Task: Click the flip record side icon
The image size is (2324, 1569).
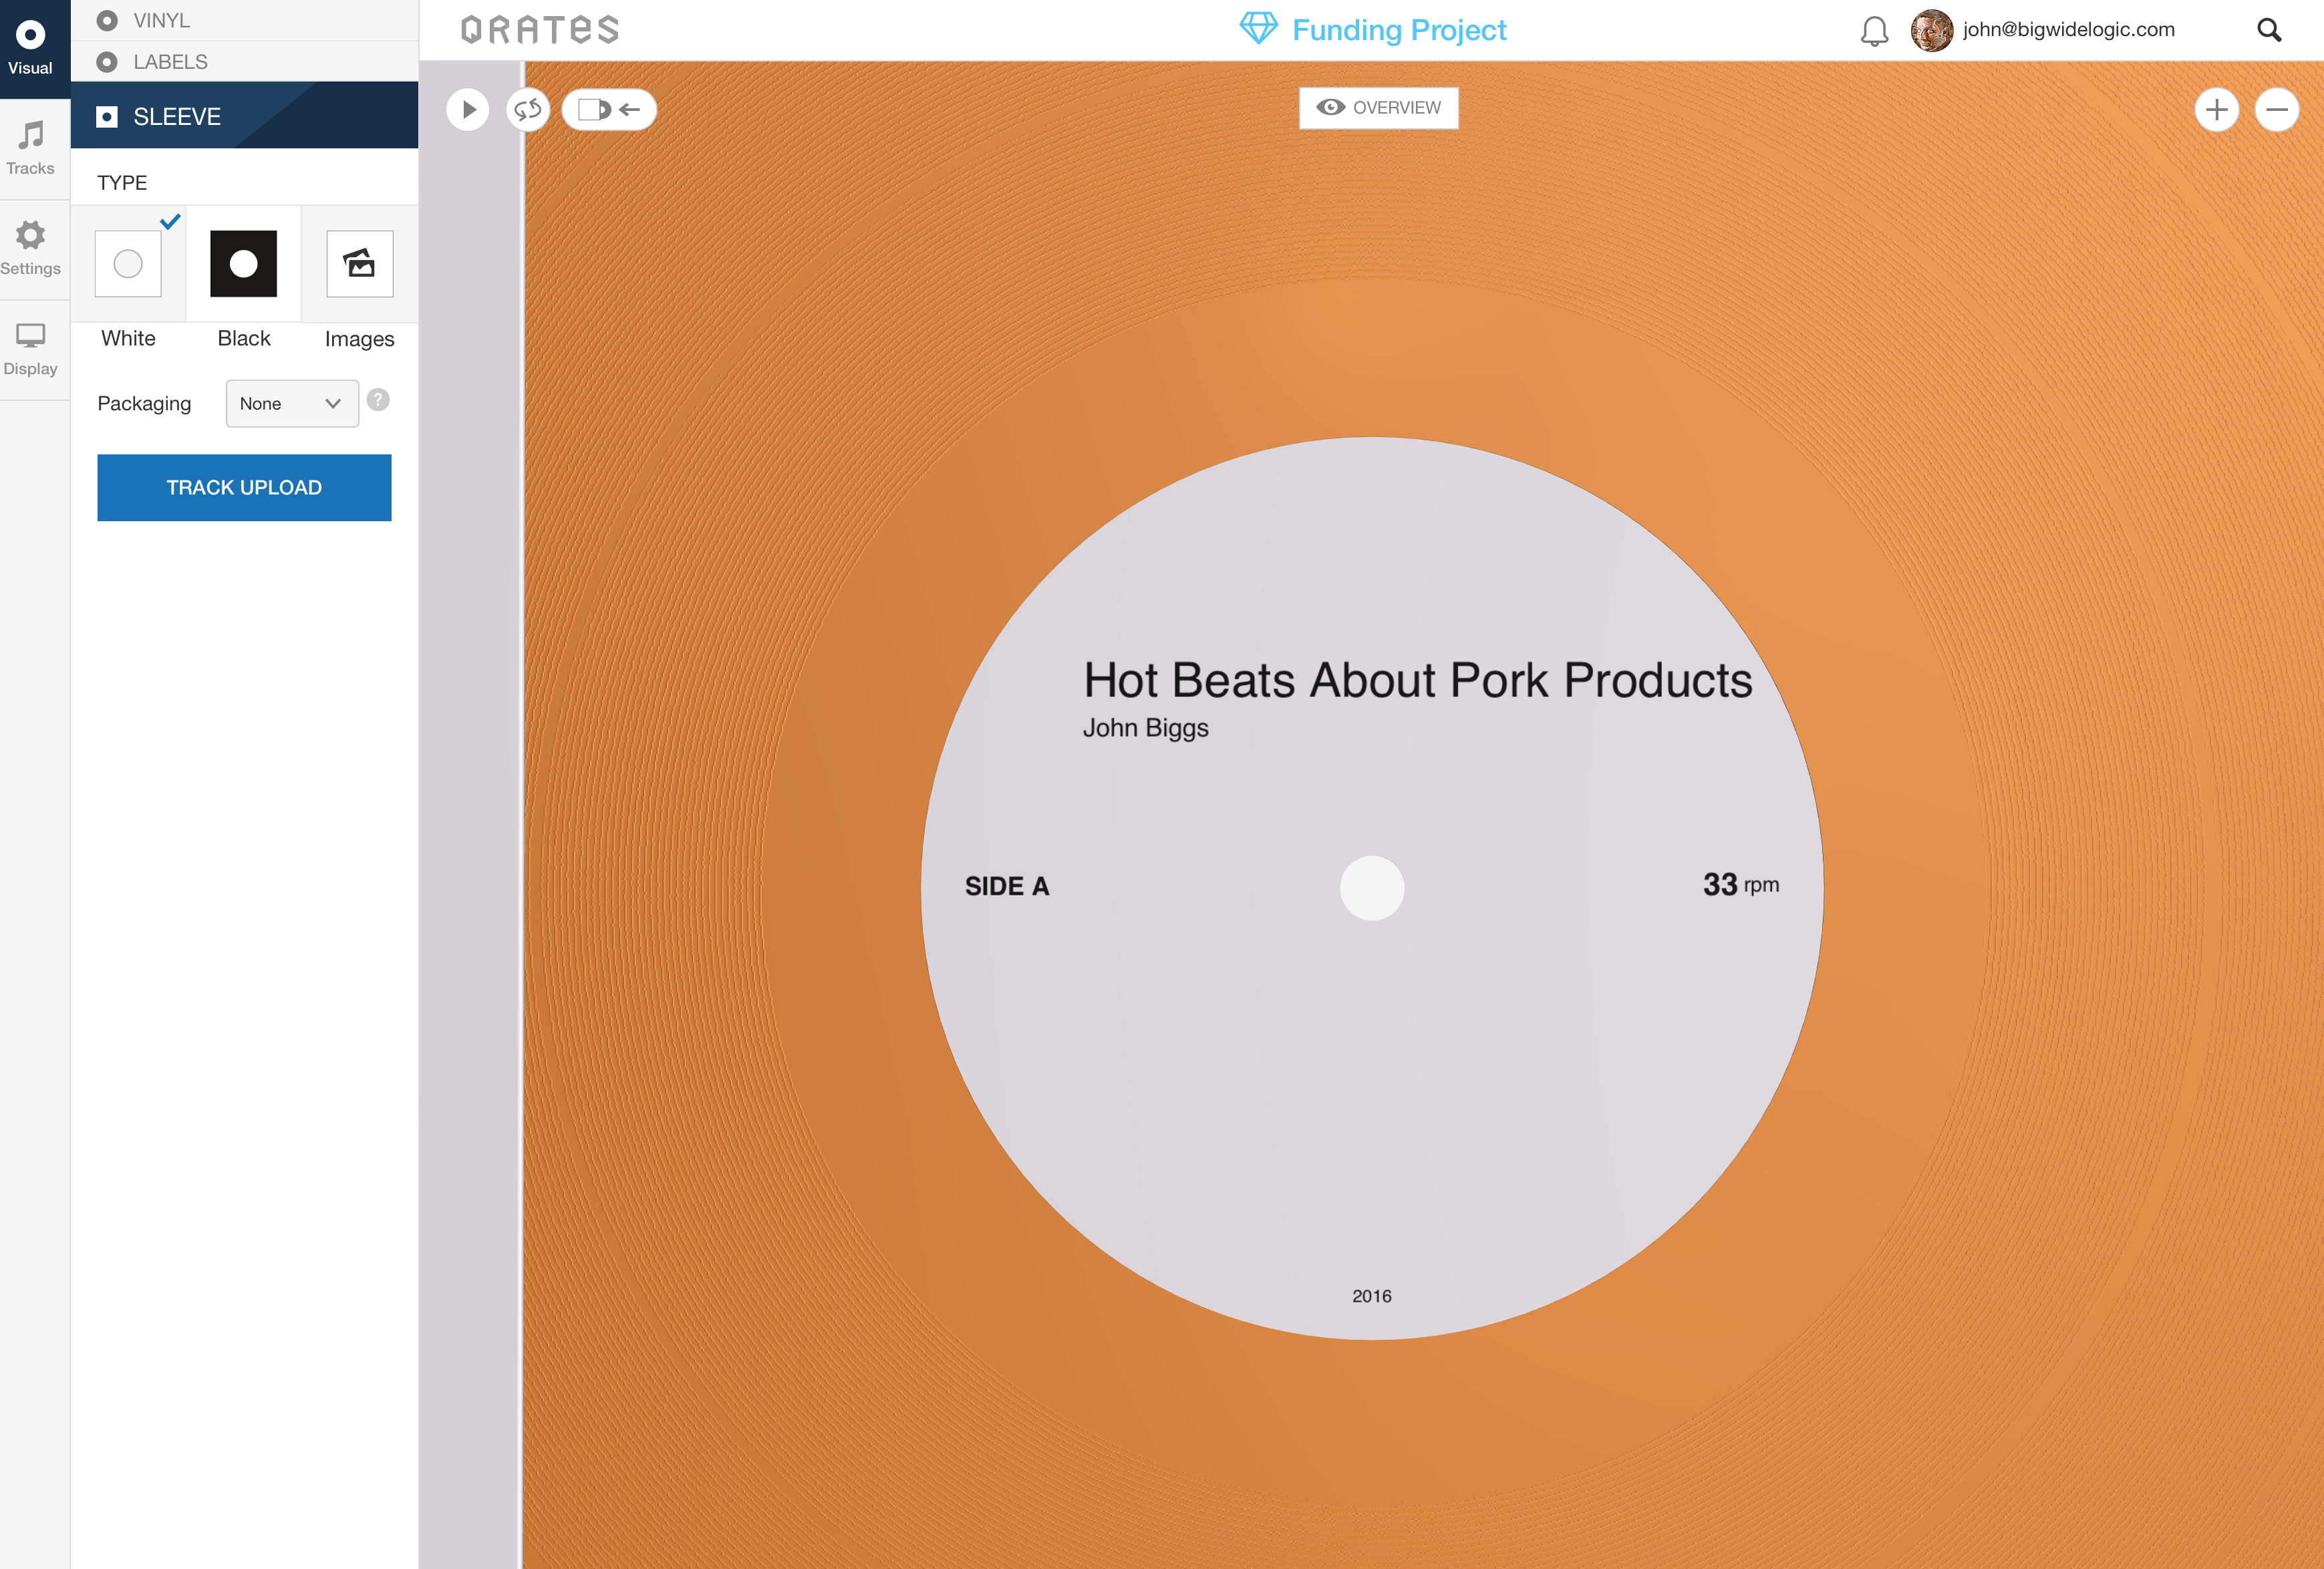Action: tap(528, 109)
